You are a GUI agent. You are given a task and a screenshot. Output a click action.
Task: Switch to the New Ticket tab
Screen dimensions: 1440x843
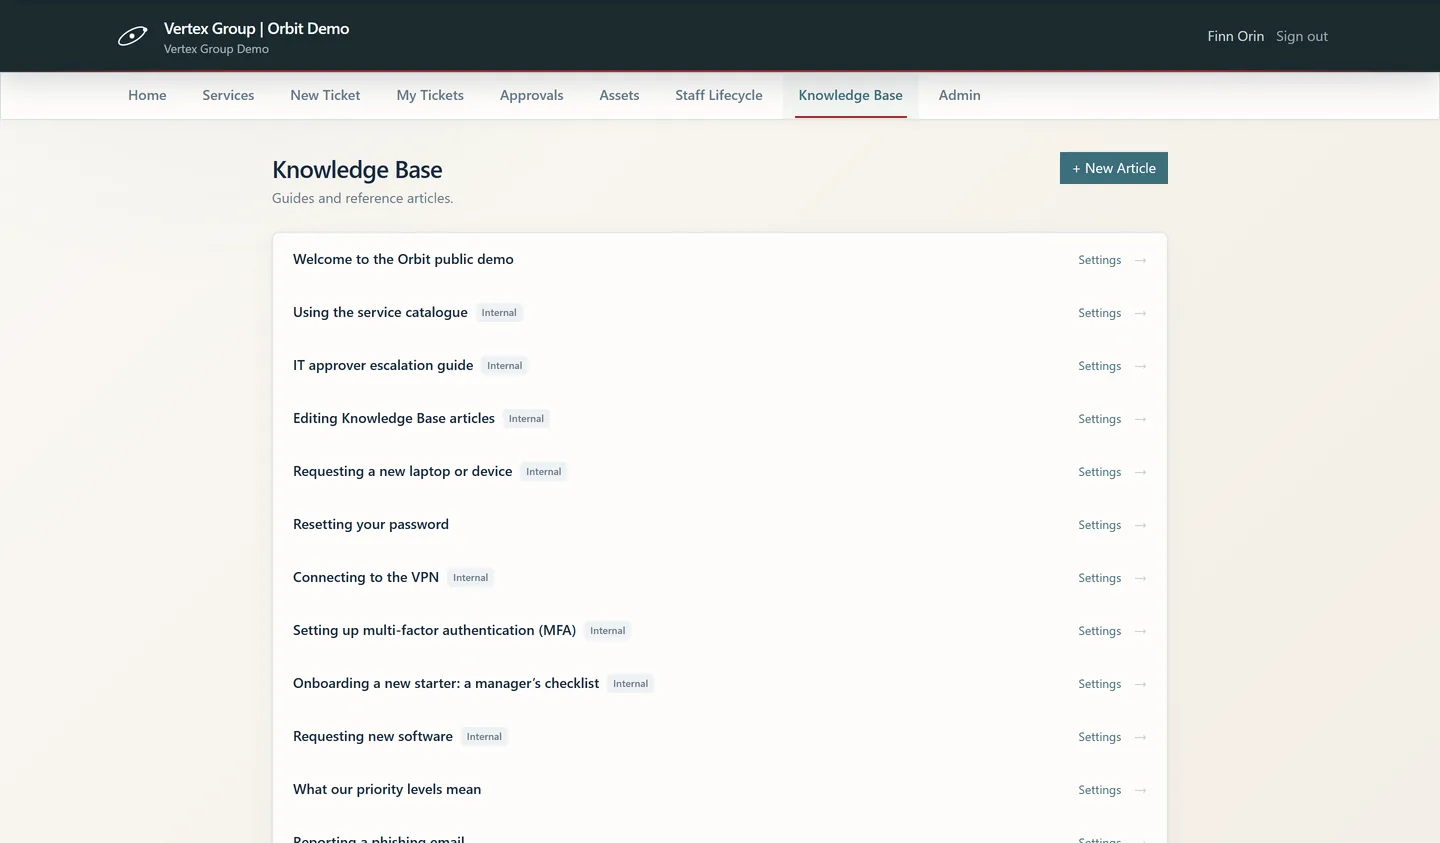[325, 95]
